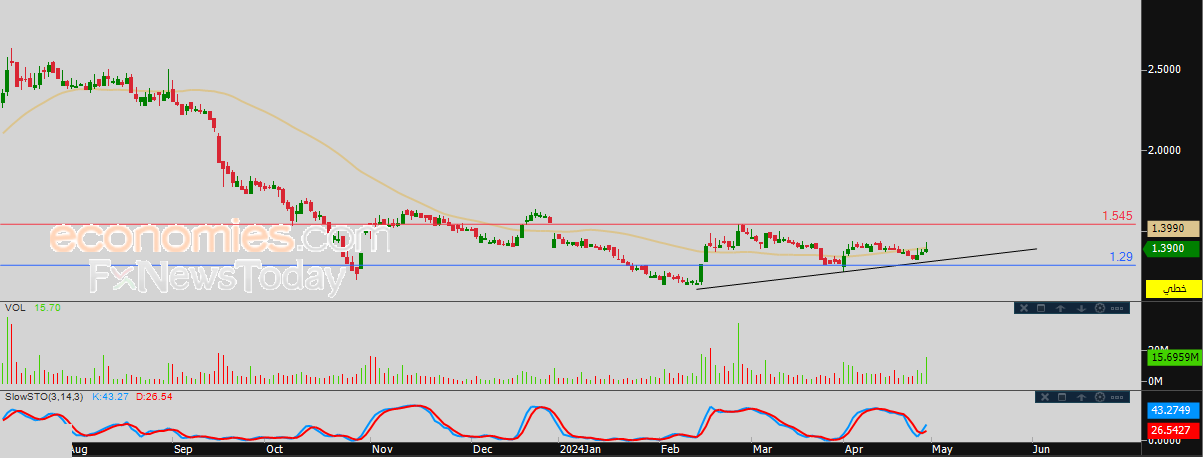Expand more options for SlowSTO panel
The height and width of the screenshot is (458, 1203).
click(1117, 397)
